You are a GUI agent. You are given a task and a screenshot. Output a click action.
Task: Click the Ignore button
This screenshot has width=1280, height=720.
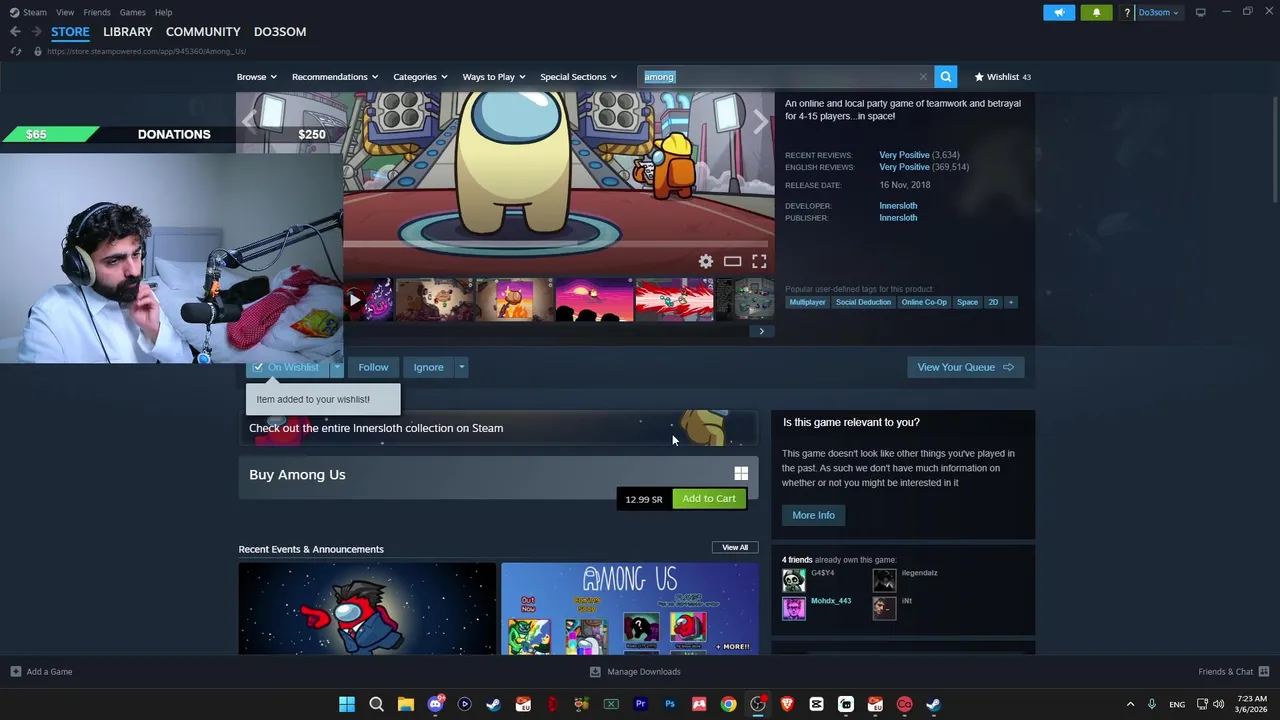(428, 367)
